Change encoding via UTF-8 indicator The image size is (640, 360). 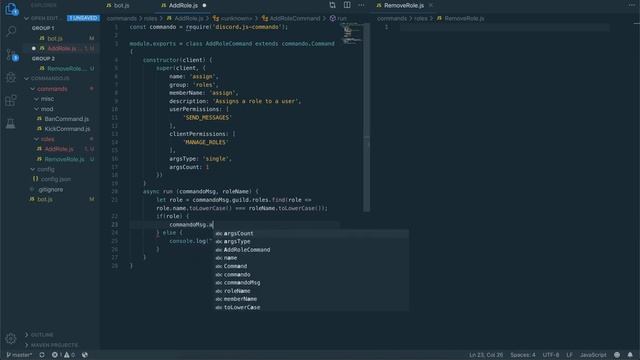click(x=551, y=355)
